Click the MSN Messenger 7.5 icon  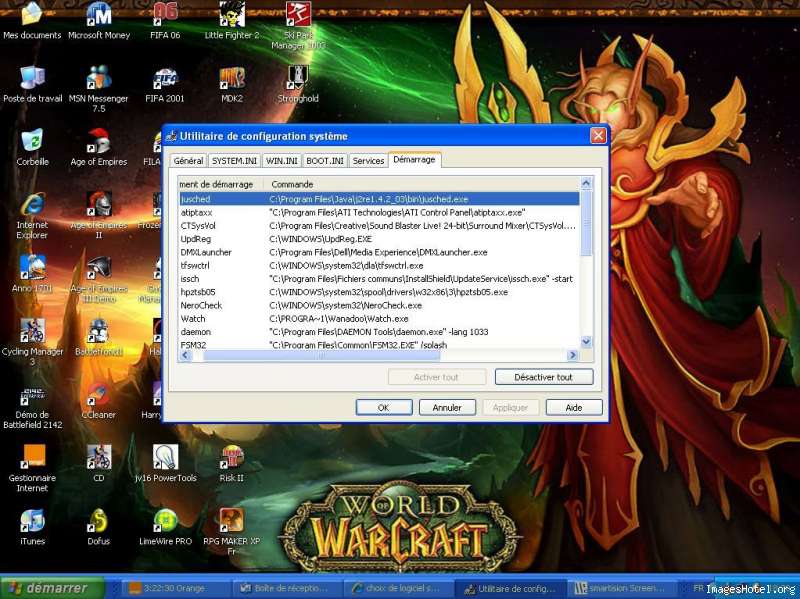pos(98,78)
